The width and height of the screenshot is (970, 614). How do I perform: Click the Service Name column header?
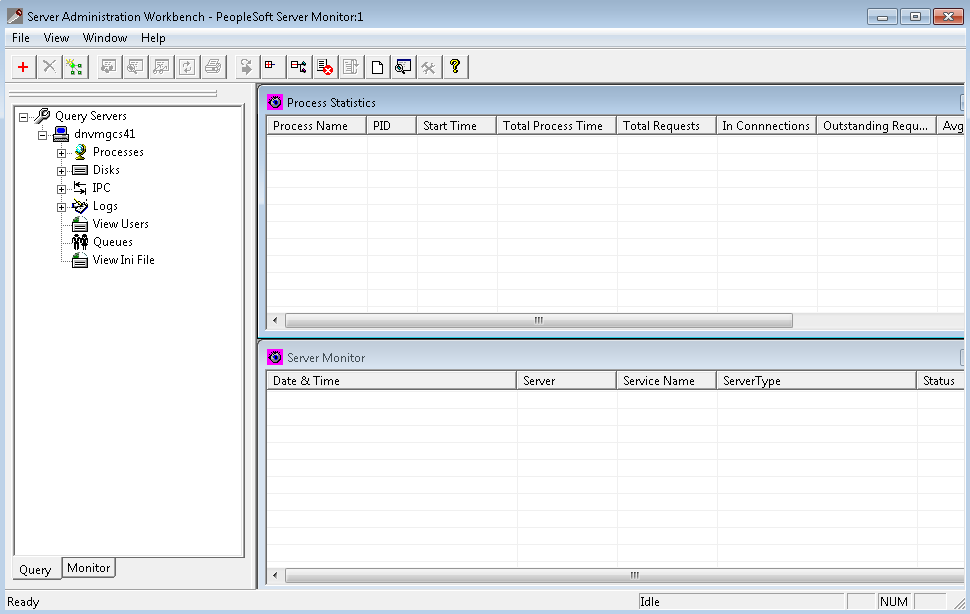pos(666,381)
